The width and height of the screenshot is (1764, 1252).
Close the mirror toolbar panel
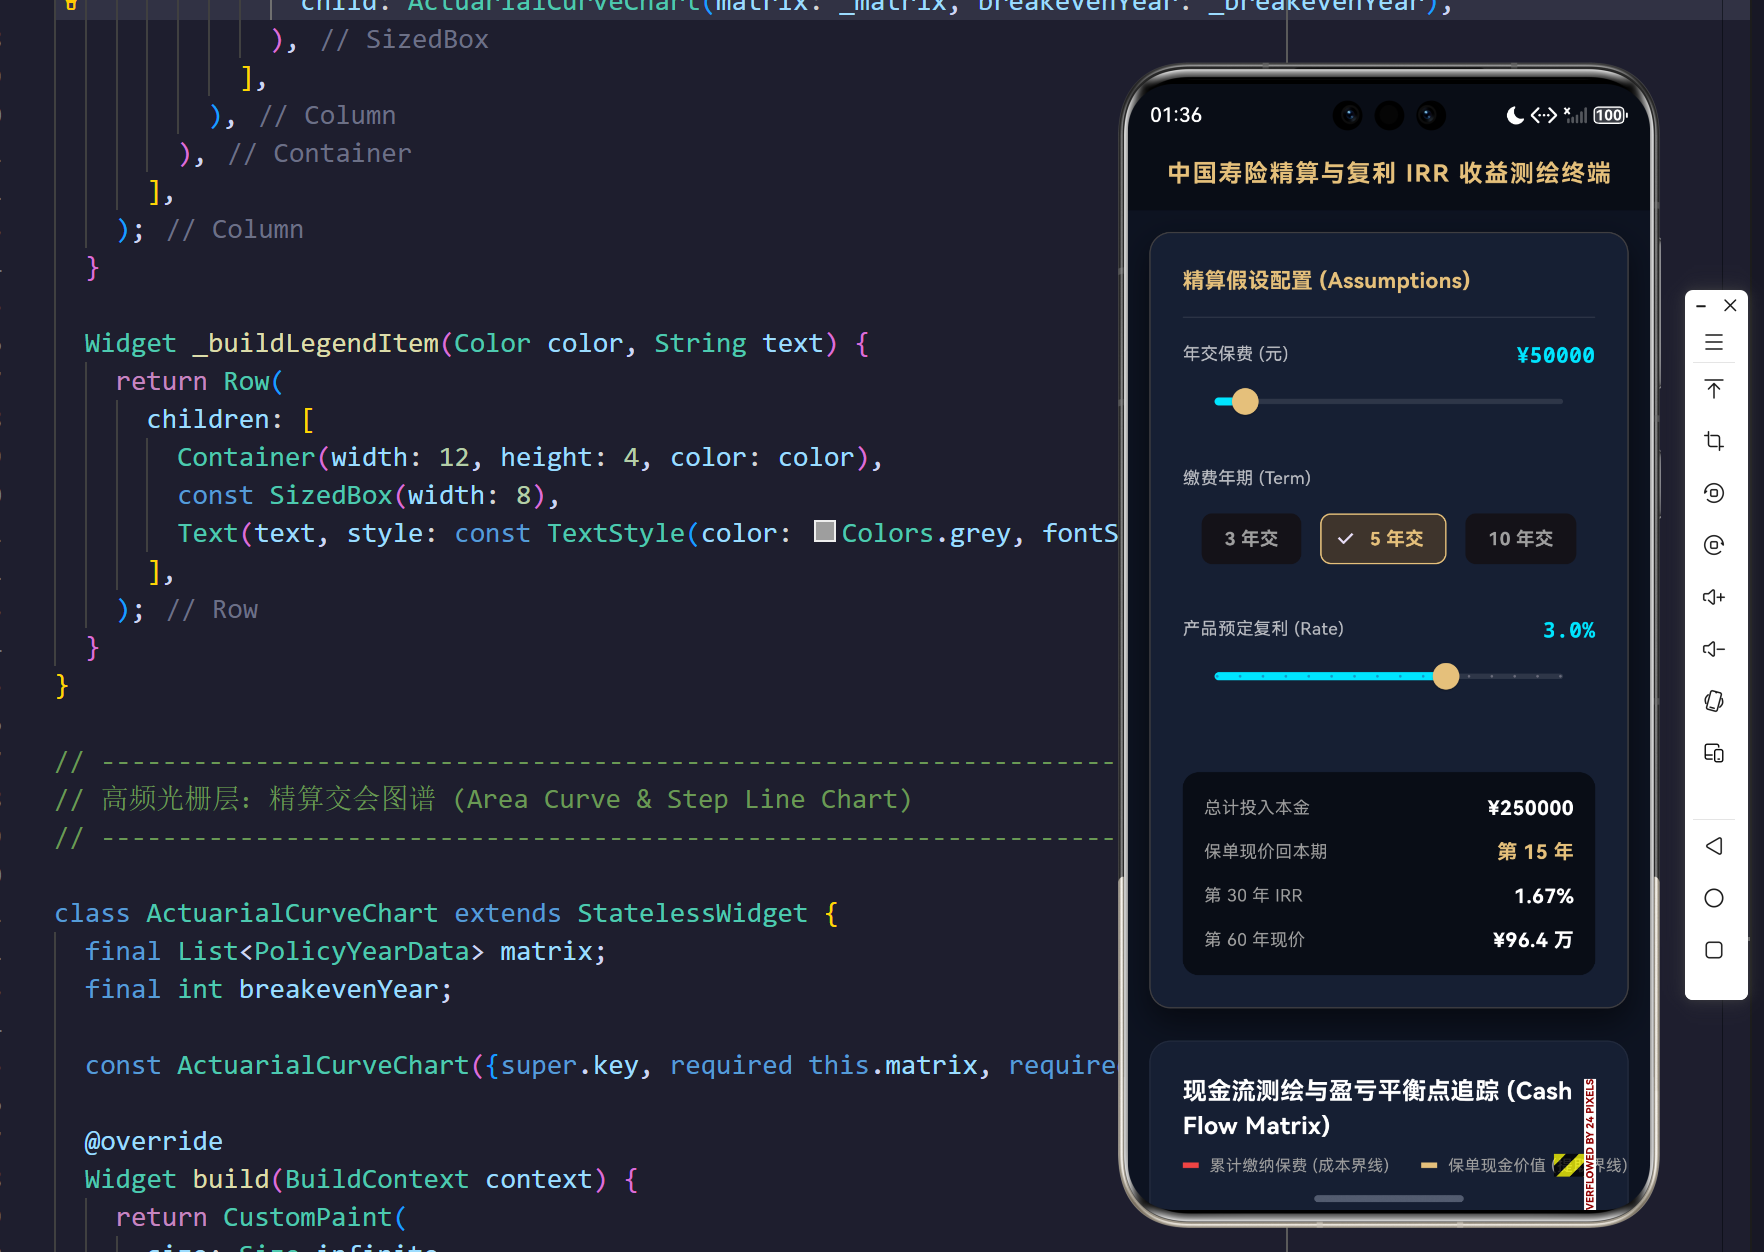click(1730, 306)
